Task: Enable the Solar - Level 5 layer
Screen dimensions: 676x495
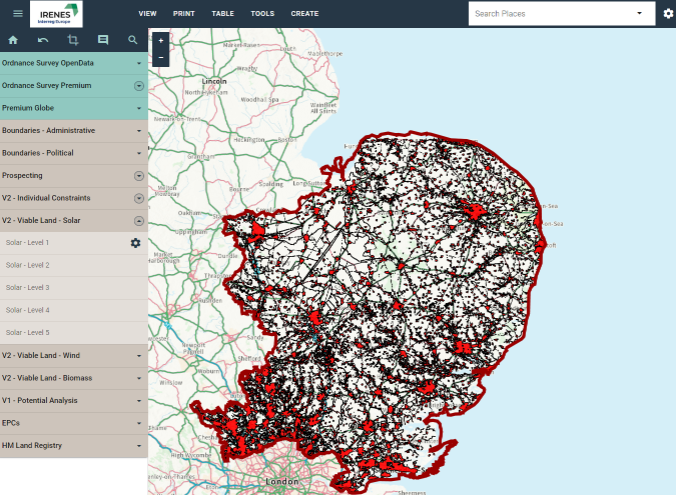Action: coord(27,332)
